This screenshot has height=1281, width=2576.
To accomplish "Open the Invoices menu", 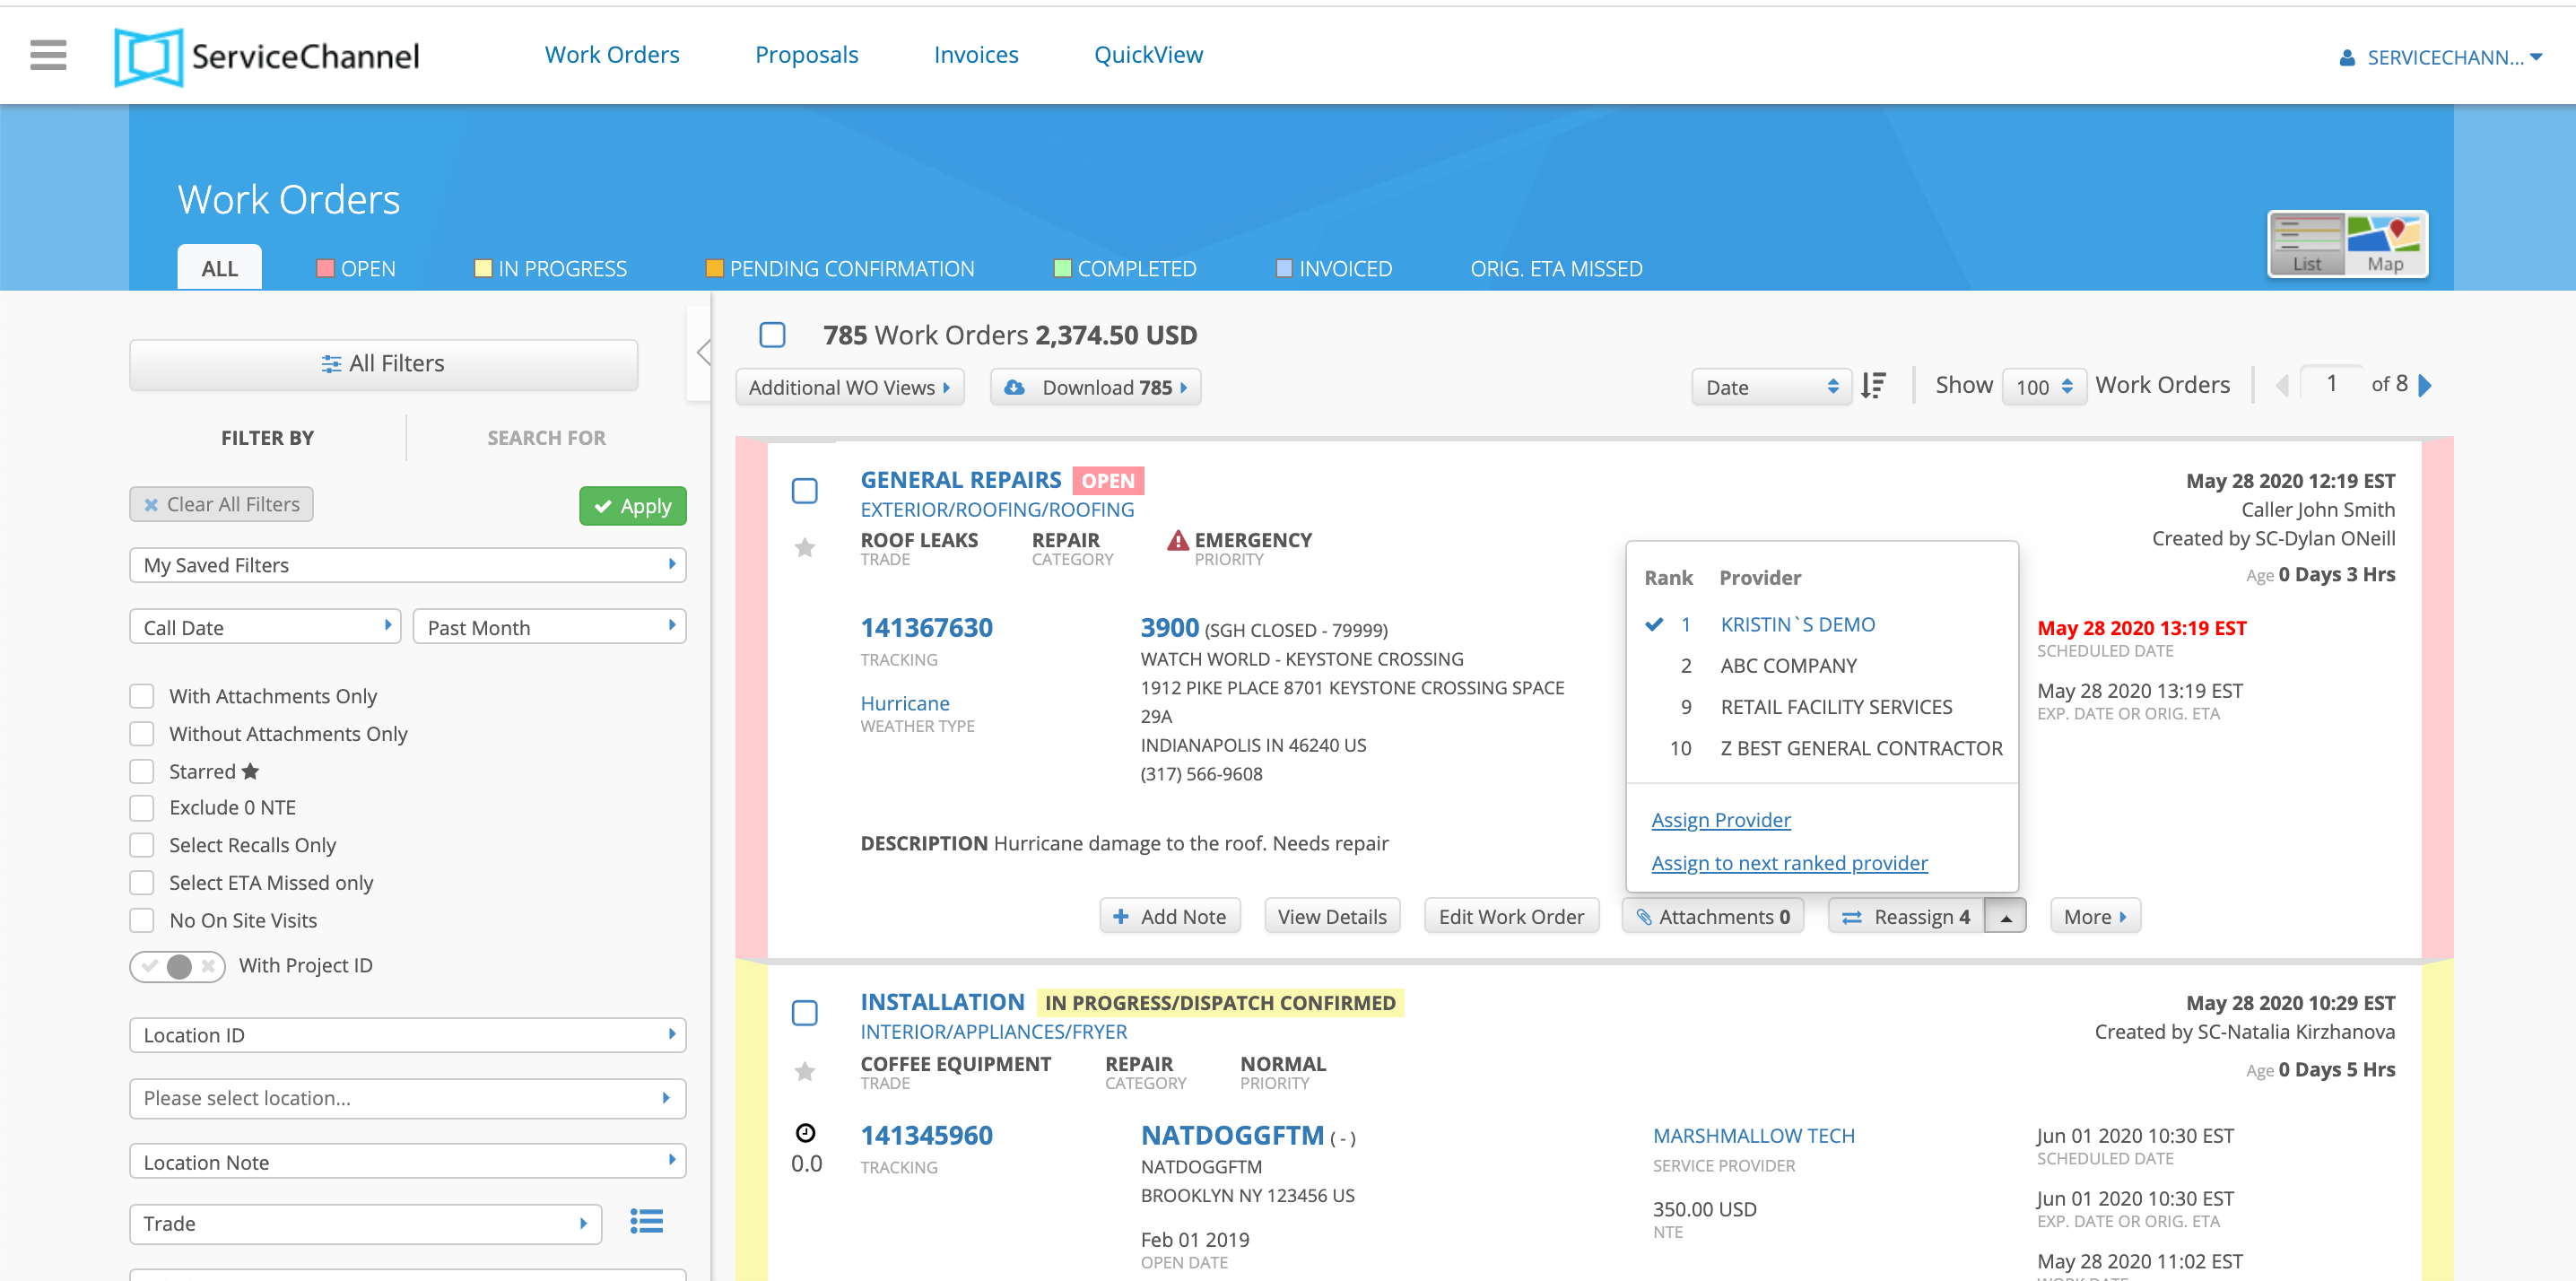I will pyautogui.click(x=975, y=55).
